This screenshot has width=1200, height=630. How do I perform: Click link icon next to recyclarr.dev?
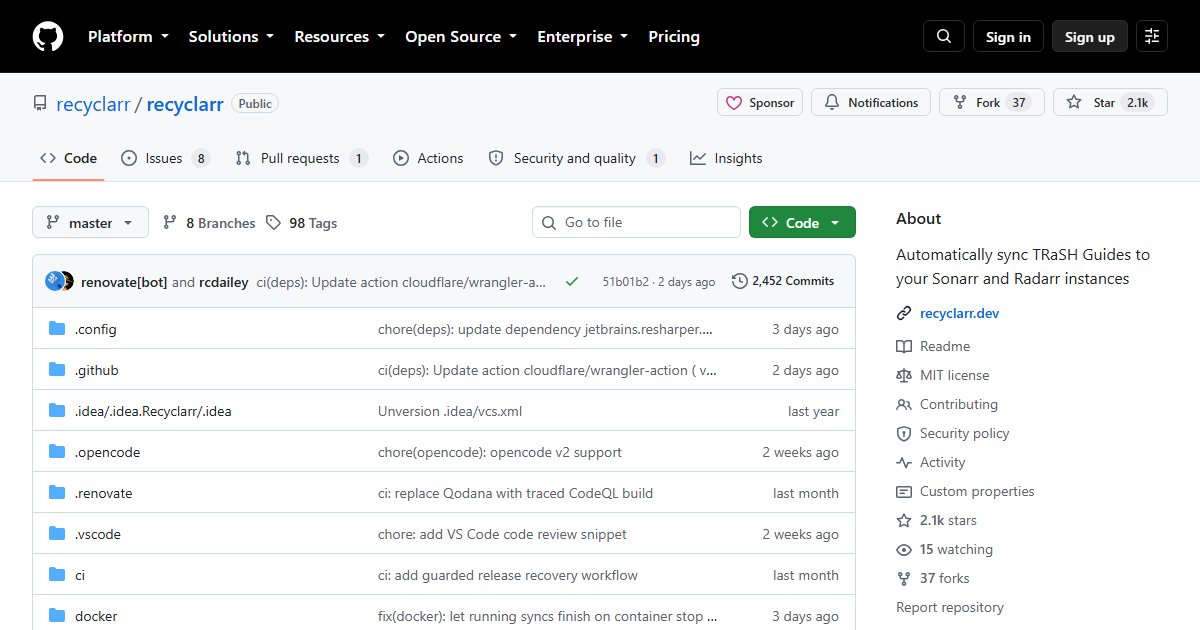tap(904, 313)
